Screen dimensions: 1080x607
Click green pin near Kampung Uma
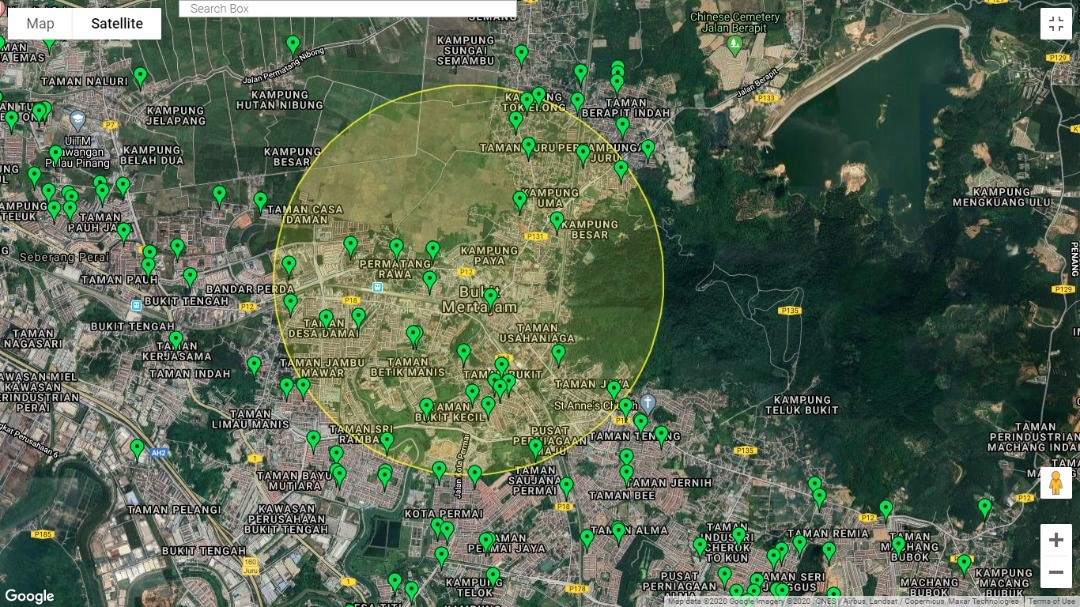(x=520, y=200)
